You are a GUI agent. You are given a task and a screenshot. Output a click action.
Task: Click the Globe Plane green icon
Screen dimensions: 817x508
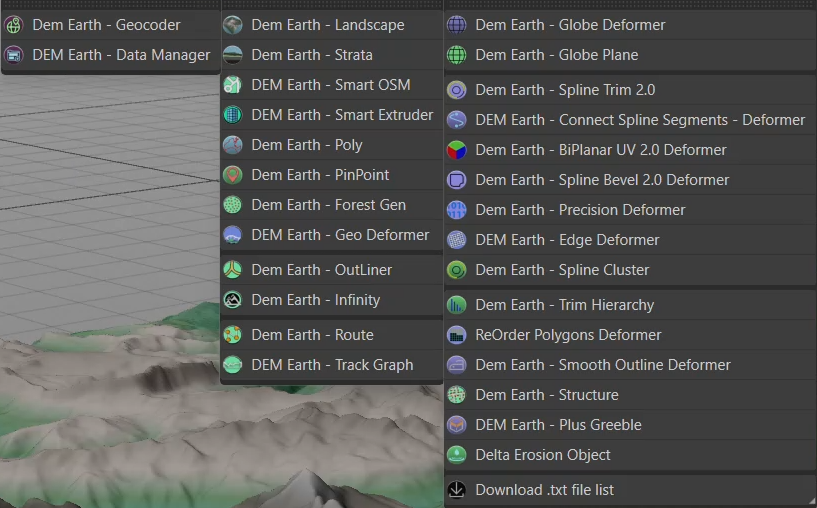[457, 55]
